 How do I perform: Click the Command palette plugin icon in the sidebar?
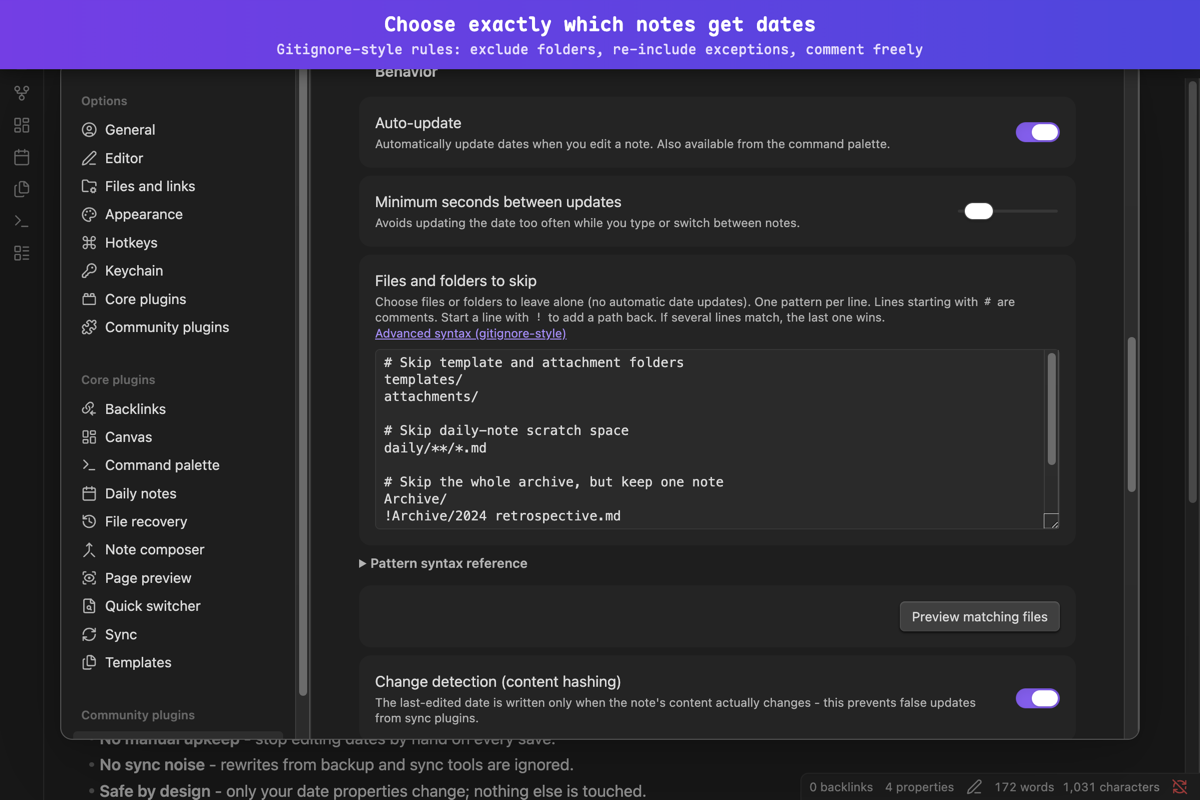tap(89, 465)
